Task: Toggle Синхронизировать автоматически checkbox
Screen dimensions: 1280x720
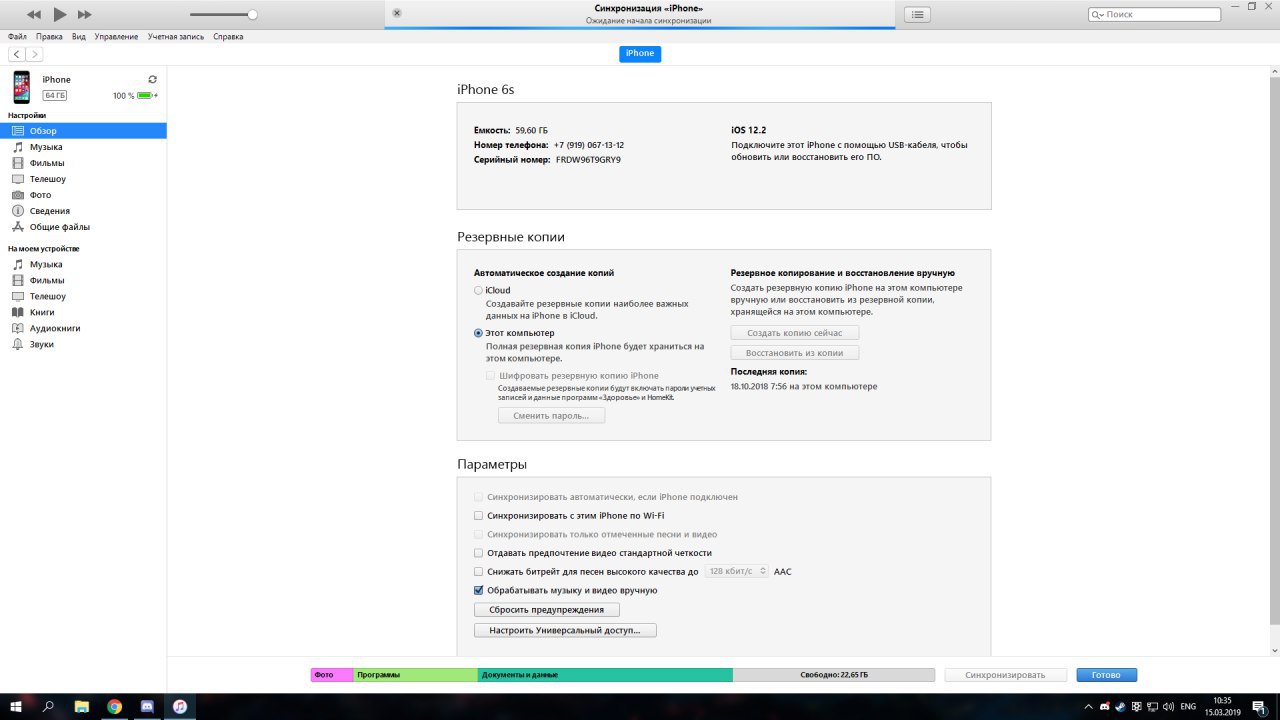Action: (478, 497)
